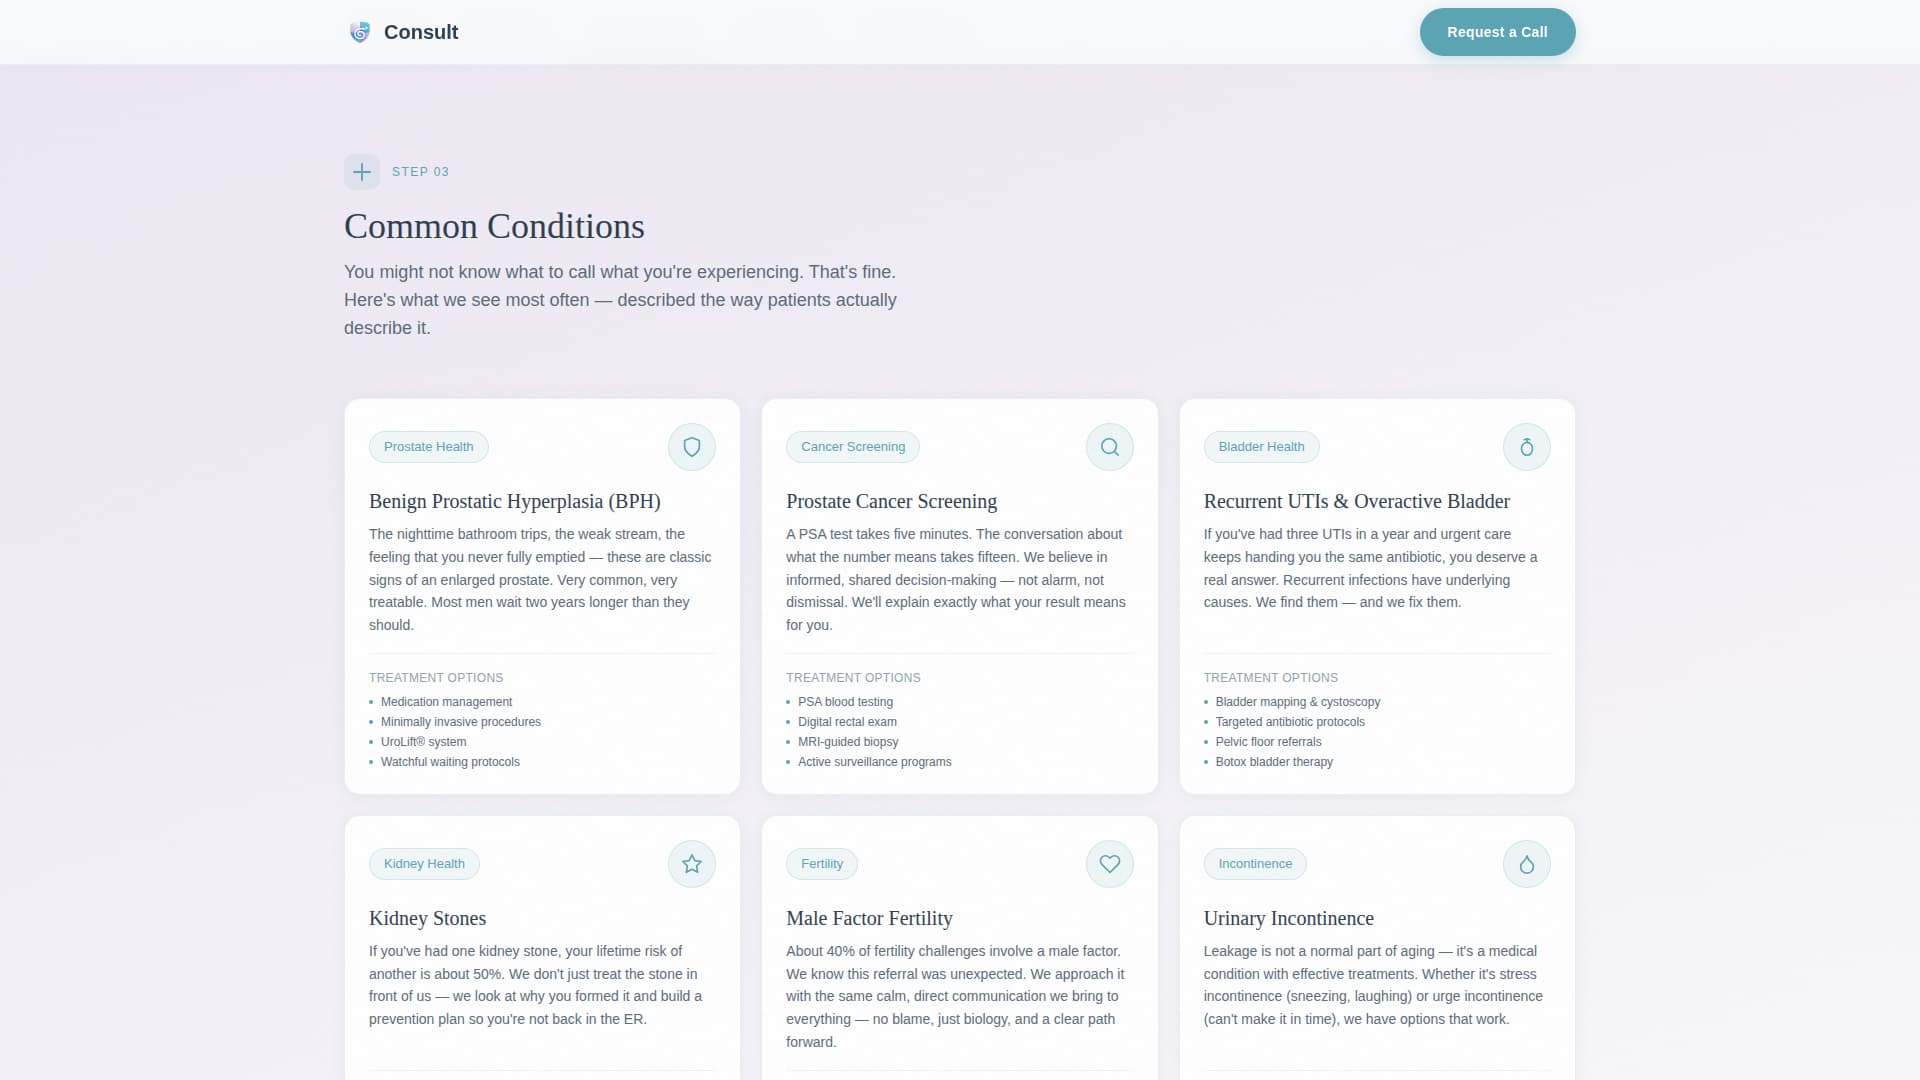Click TREATMENT OPTIONS label on Prostate Cancer Screening card
The height and width of the screenshot is (1080, 1920).
(x=853, y=678)
